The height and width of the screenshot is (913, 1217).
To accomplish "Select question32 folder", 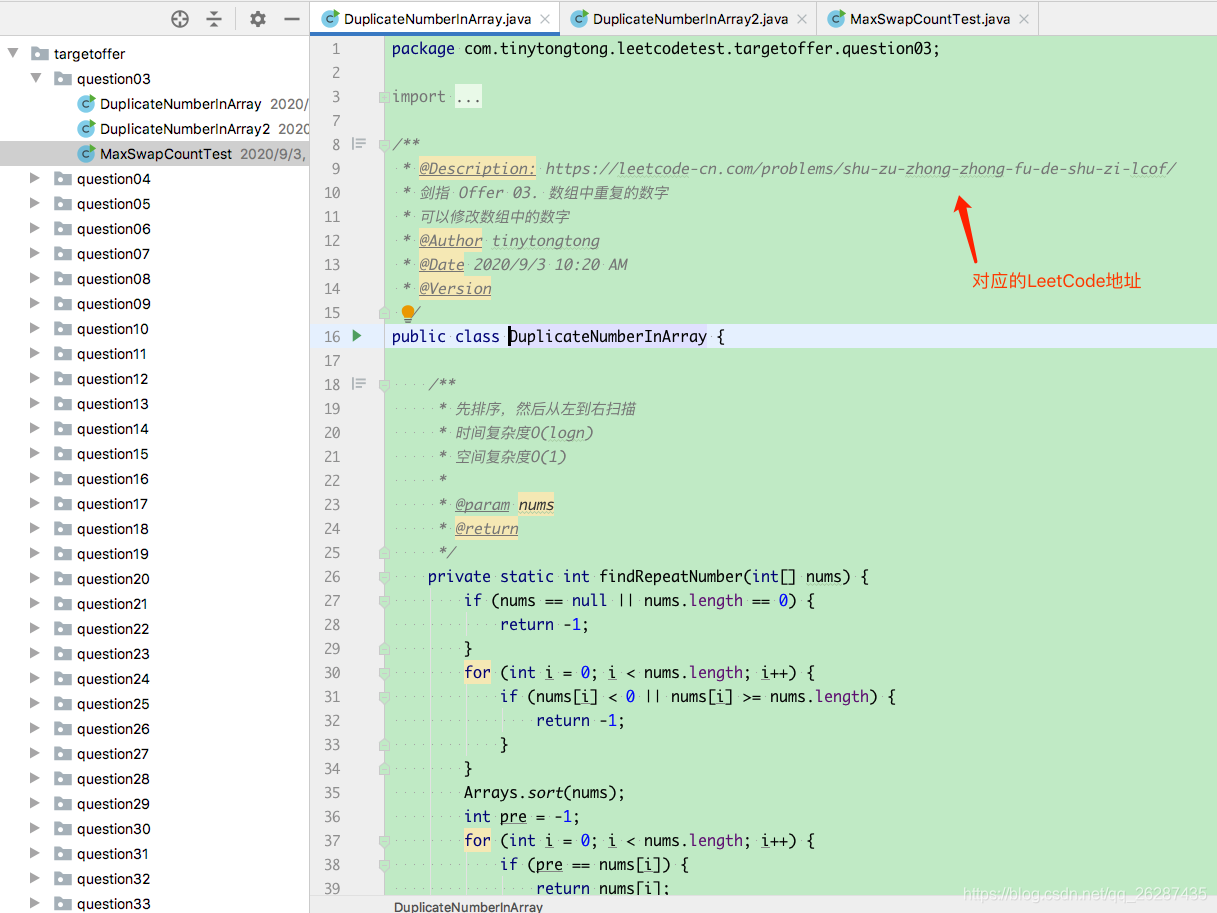I will click(x=113, y=879).
